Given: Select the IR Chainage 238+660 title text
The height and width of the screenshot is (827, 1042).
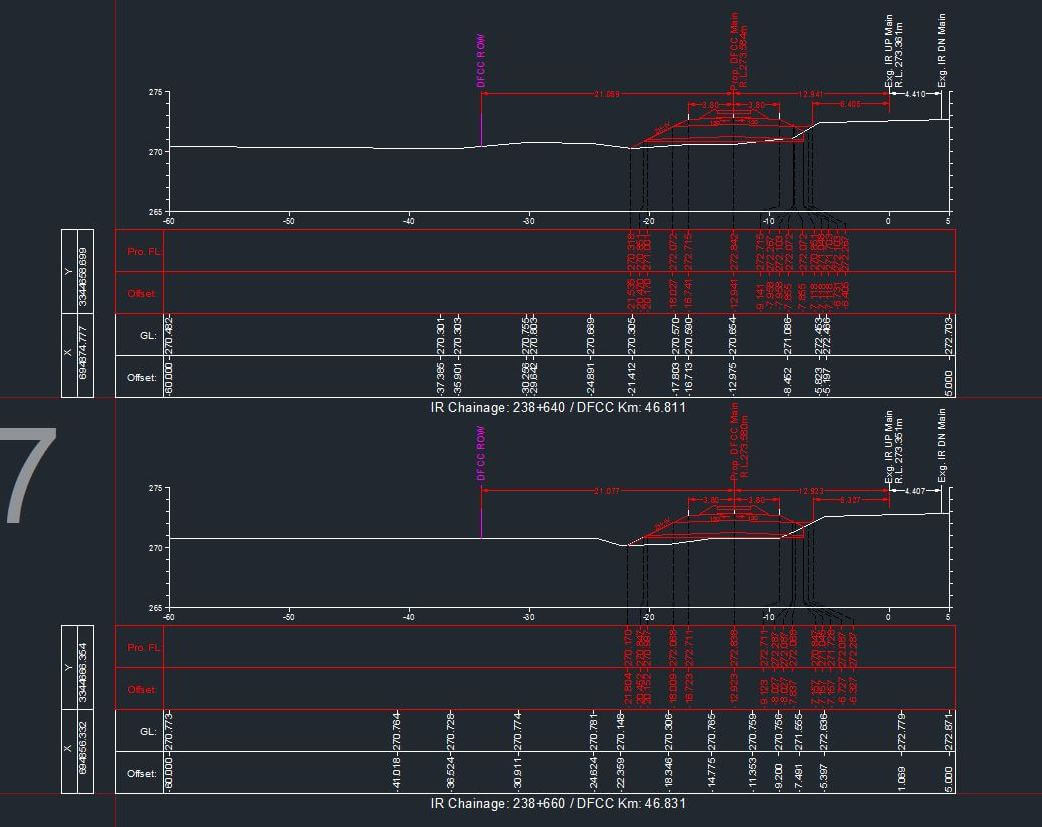Looking at the screenshot, I should (558, 803).
